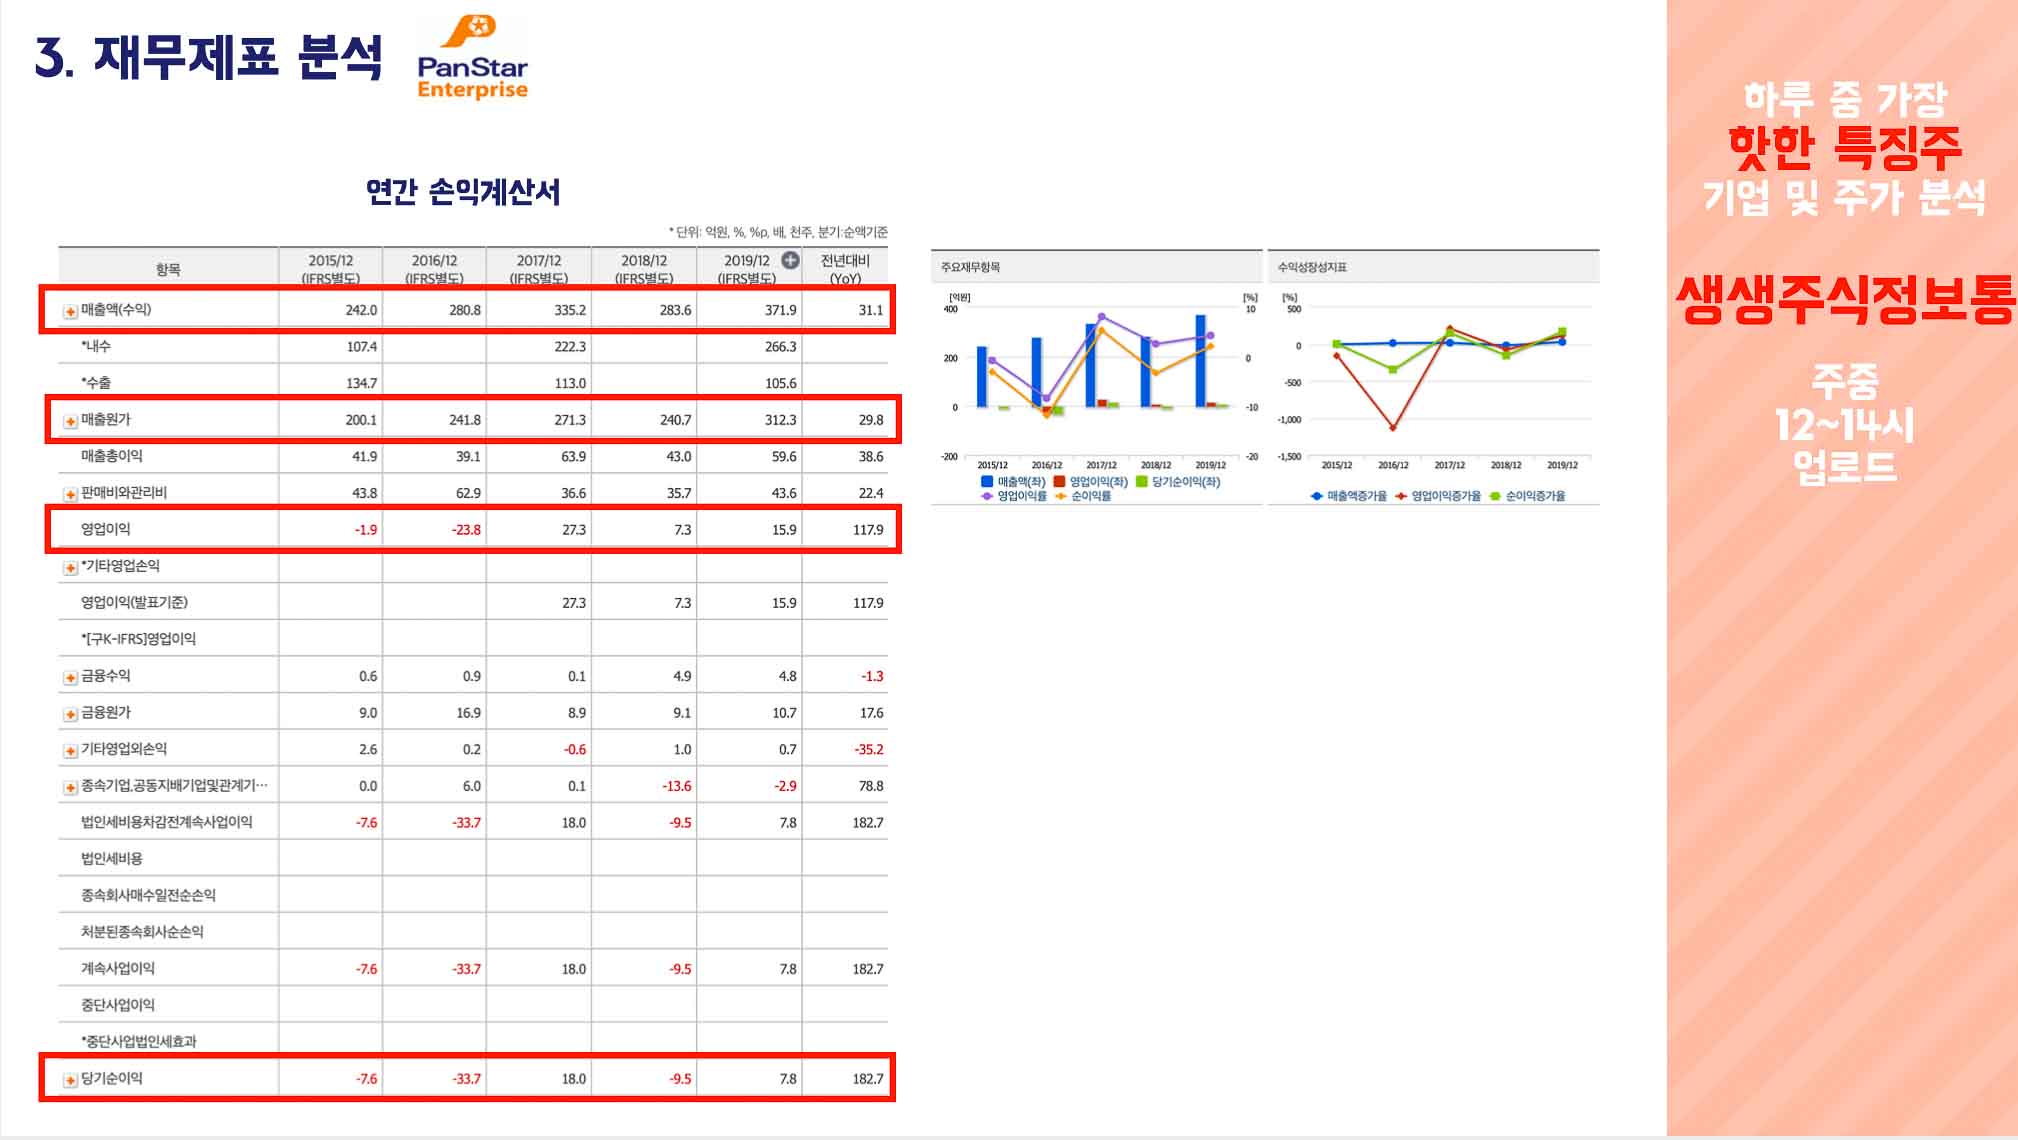Image resolution: width=2018 pixels, height=1140 pixels.
Task: Select the 수익성장성지표 chart tab header
Action: click(1312, 267)
